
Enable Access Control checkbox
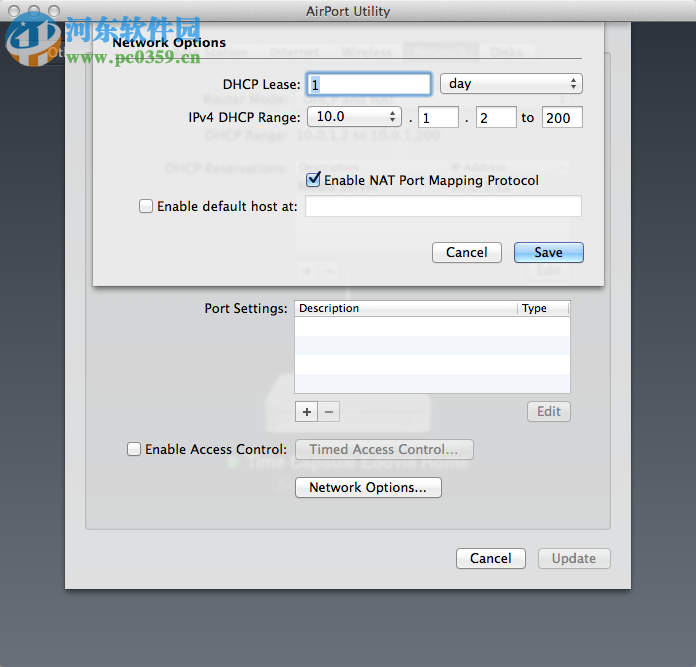click(x=134, y=449)
